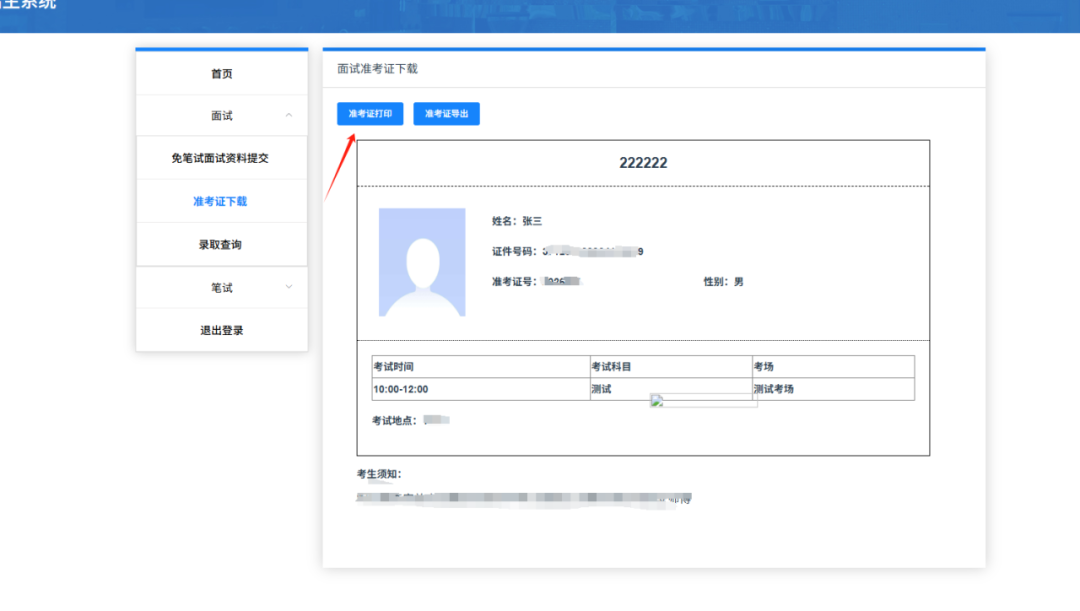Image resolution: width=1080 pixels, height=611 pixels.
Task: Expand the 笔试 submenu chevron arrow
Action: pyautogui.click(x=289, y=287)
